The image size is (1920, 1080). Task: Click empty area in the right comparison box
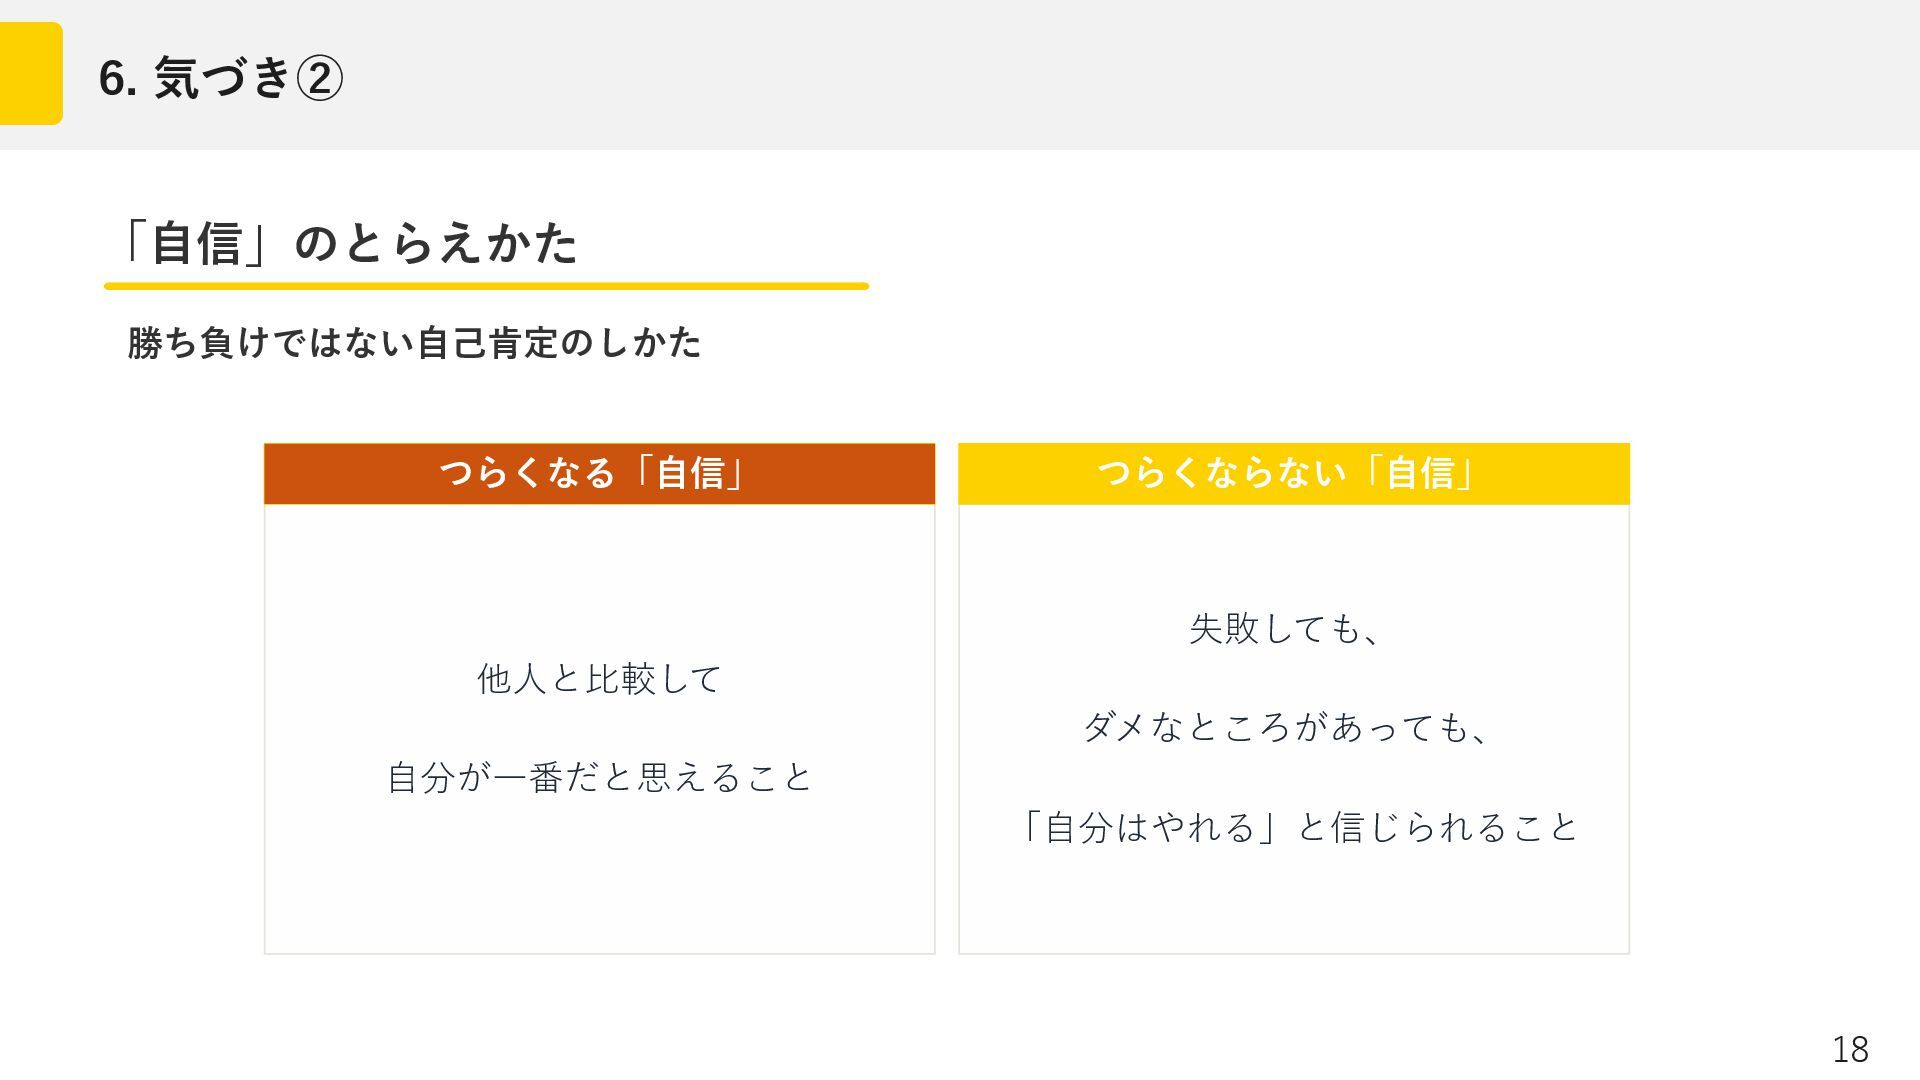(x=1293, y=900)
